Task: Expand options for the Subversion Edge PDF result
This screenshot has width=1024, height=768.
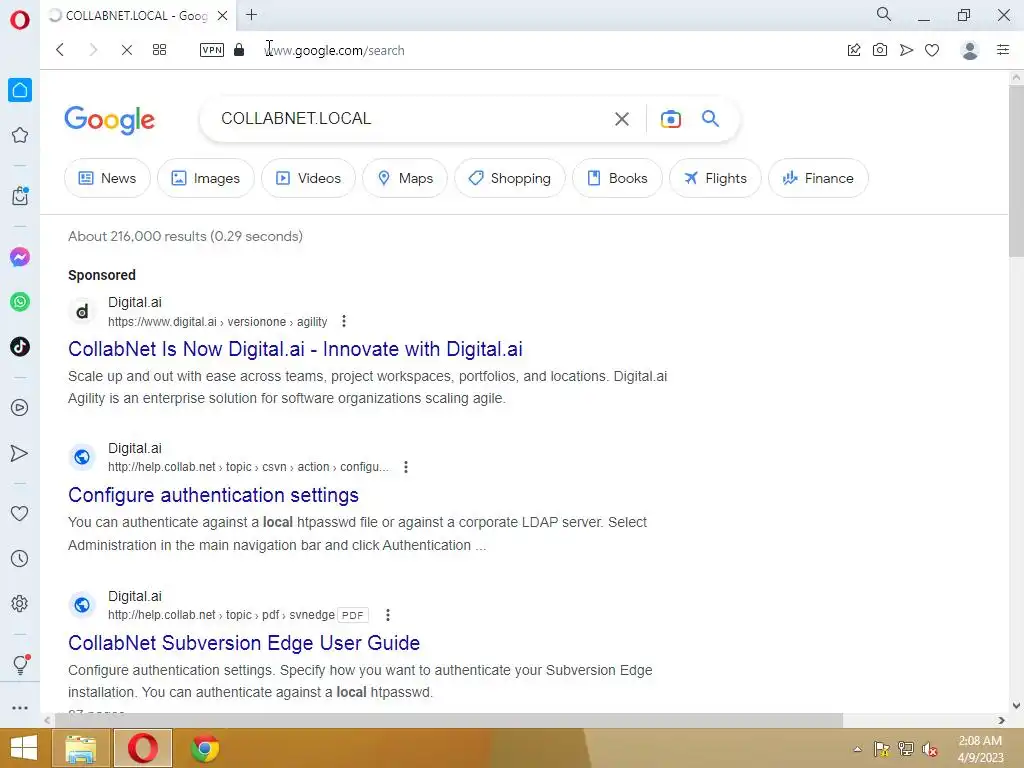Action: (x=387, y=615)
